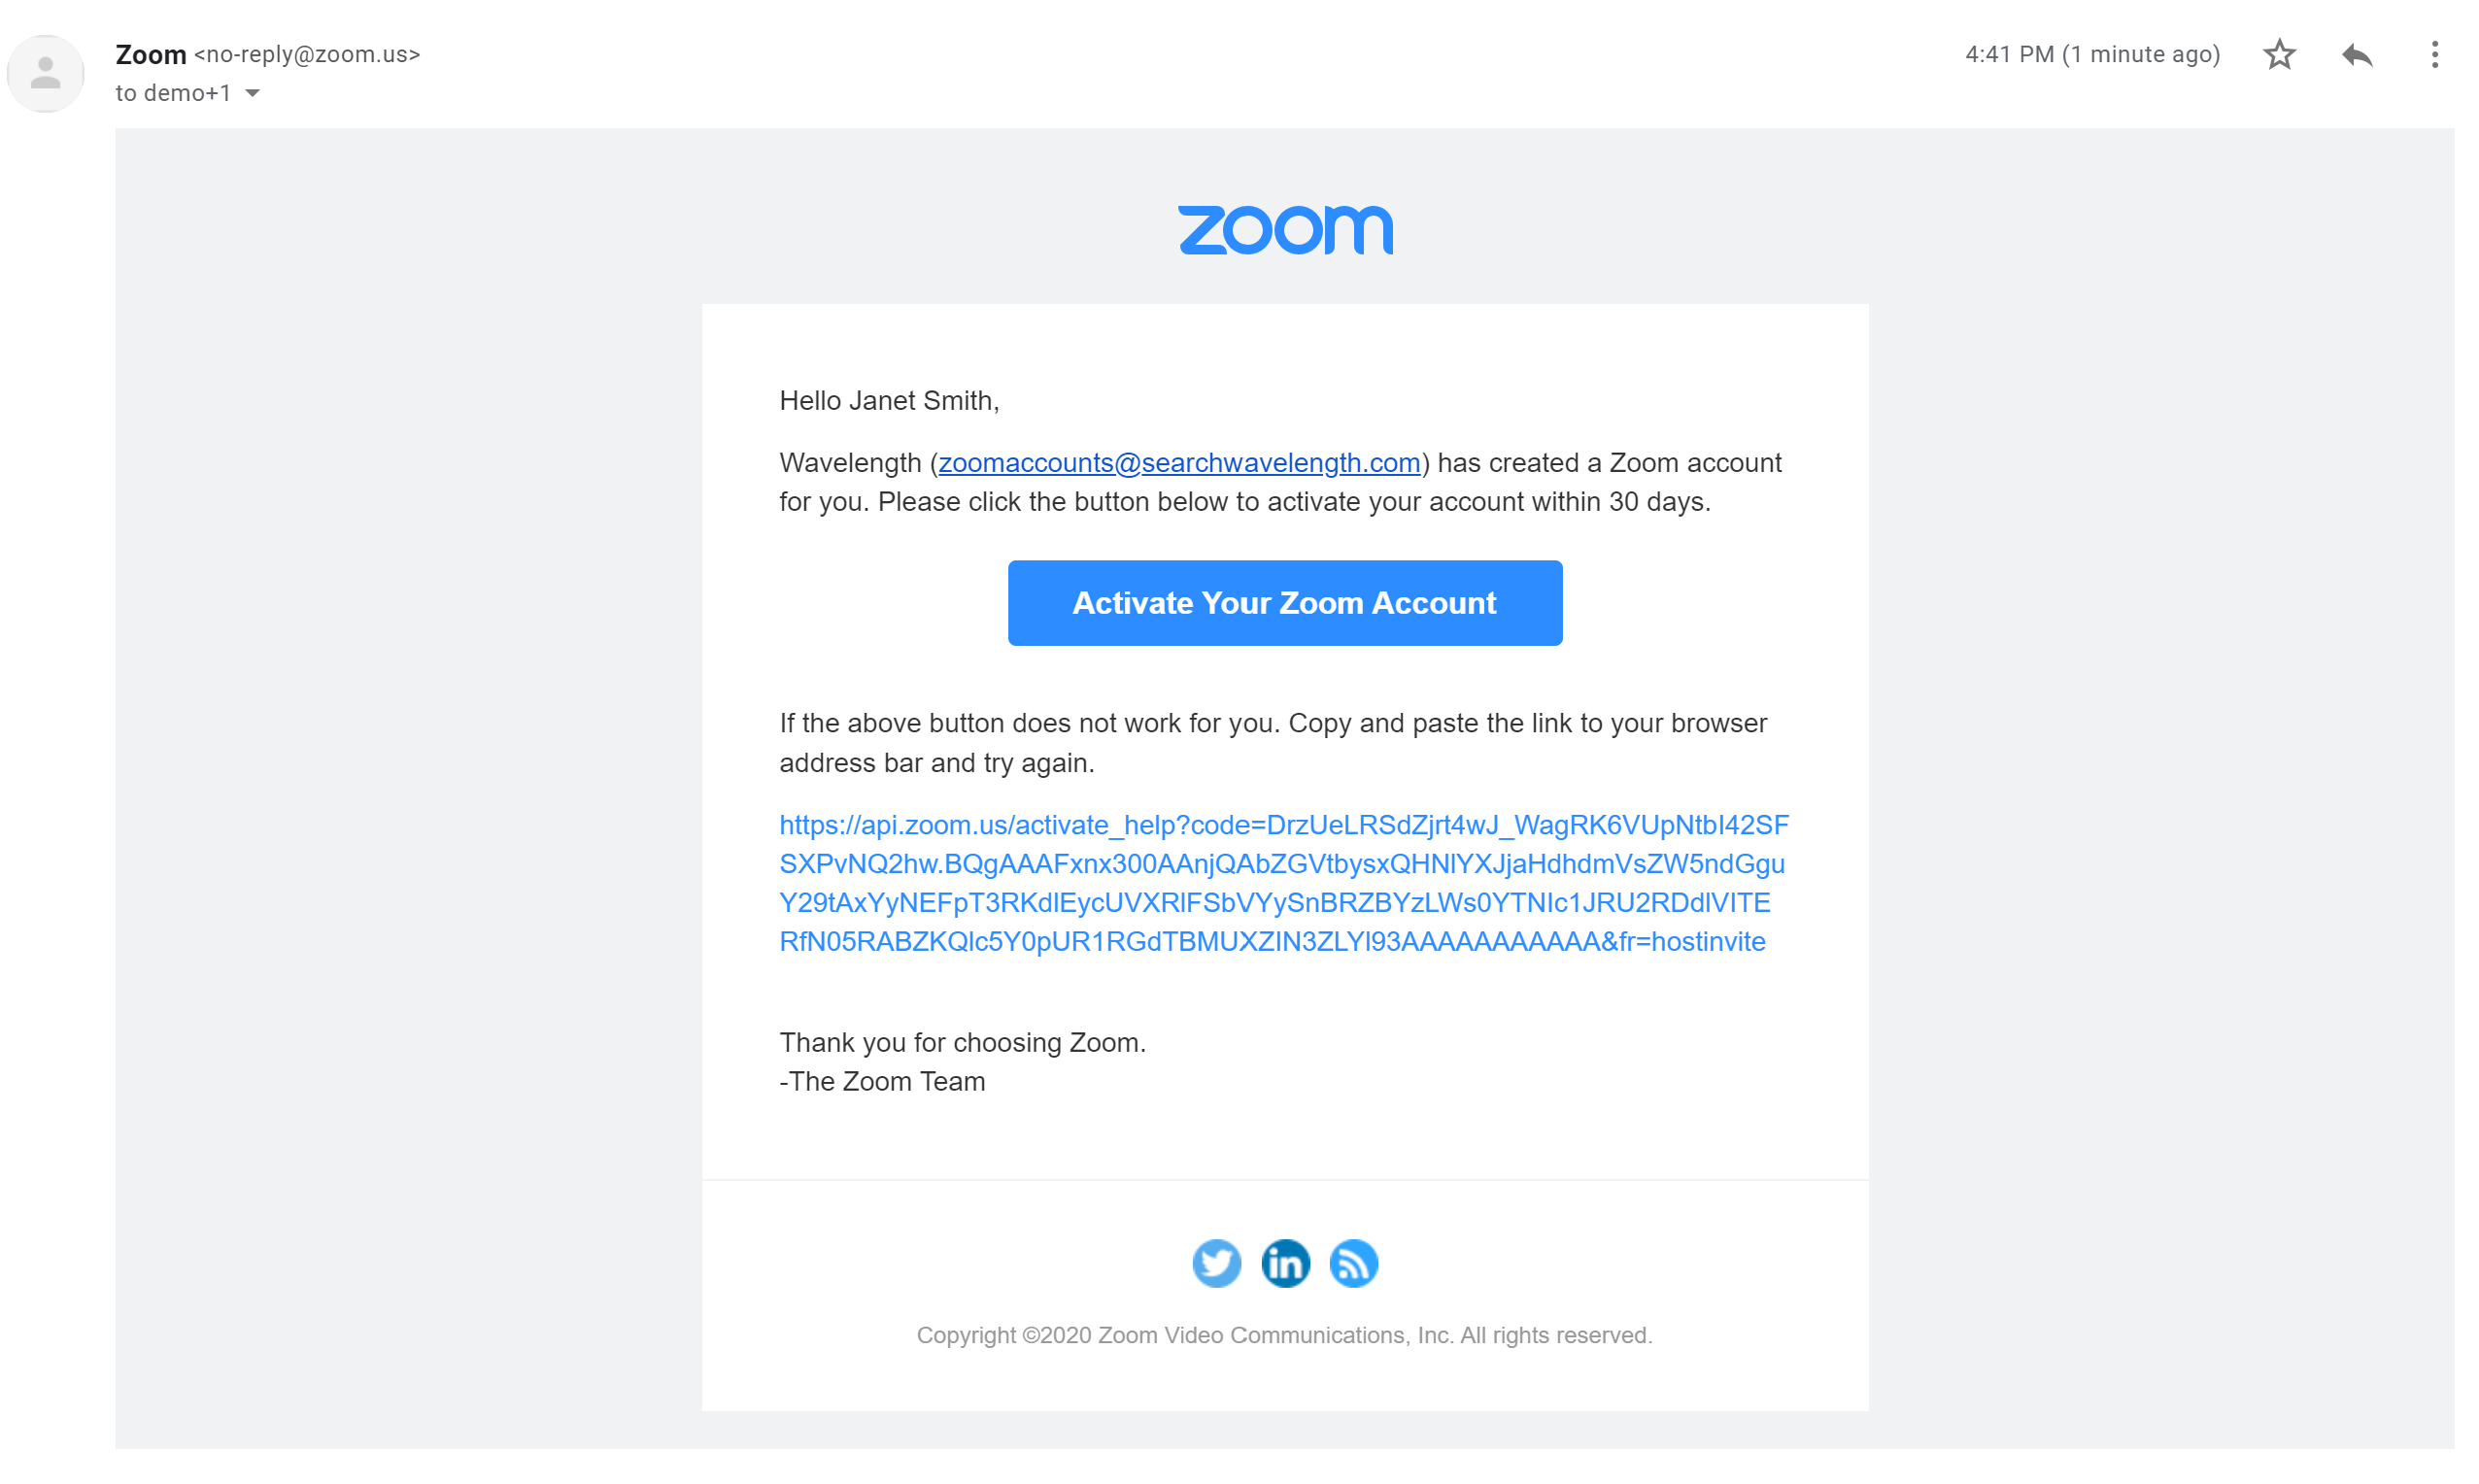Open the zoomaccounts@searchwavelength.com email link
The width and height of the screenshot is (2479, 1484).
[1179, 463]
